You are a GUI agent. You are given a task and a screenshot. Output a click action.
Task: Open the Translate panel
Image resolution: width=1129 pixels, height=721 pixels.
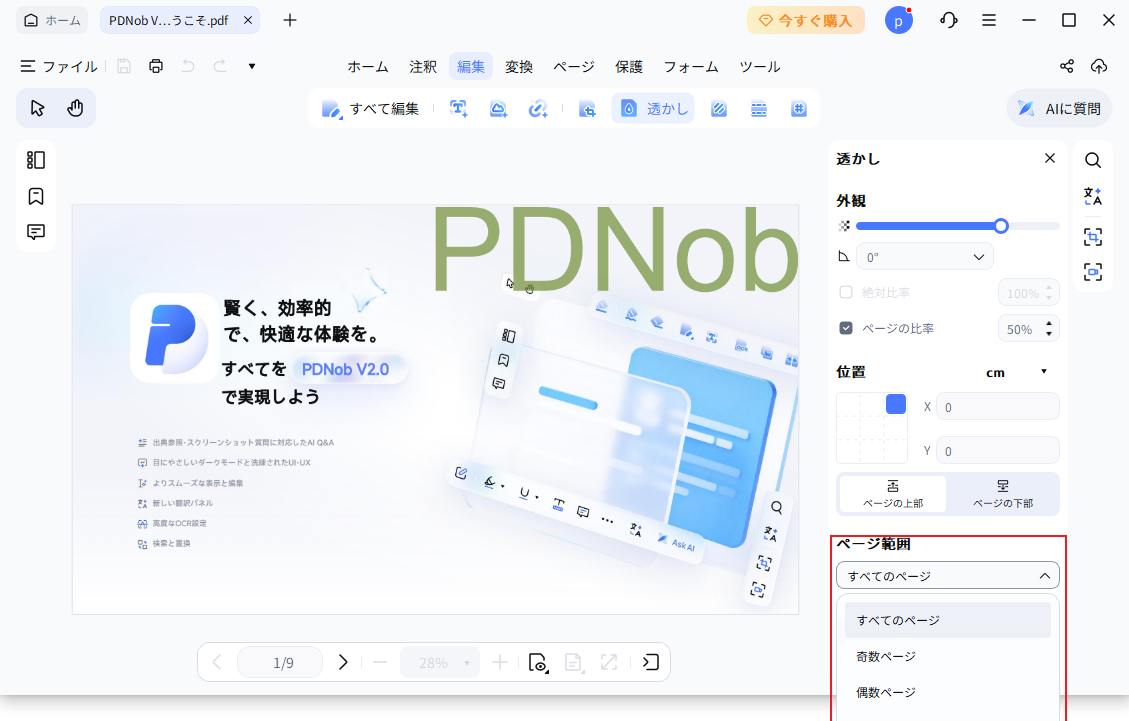click(x=1093, y=197)
